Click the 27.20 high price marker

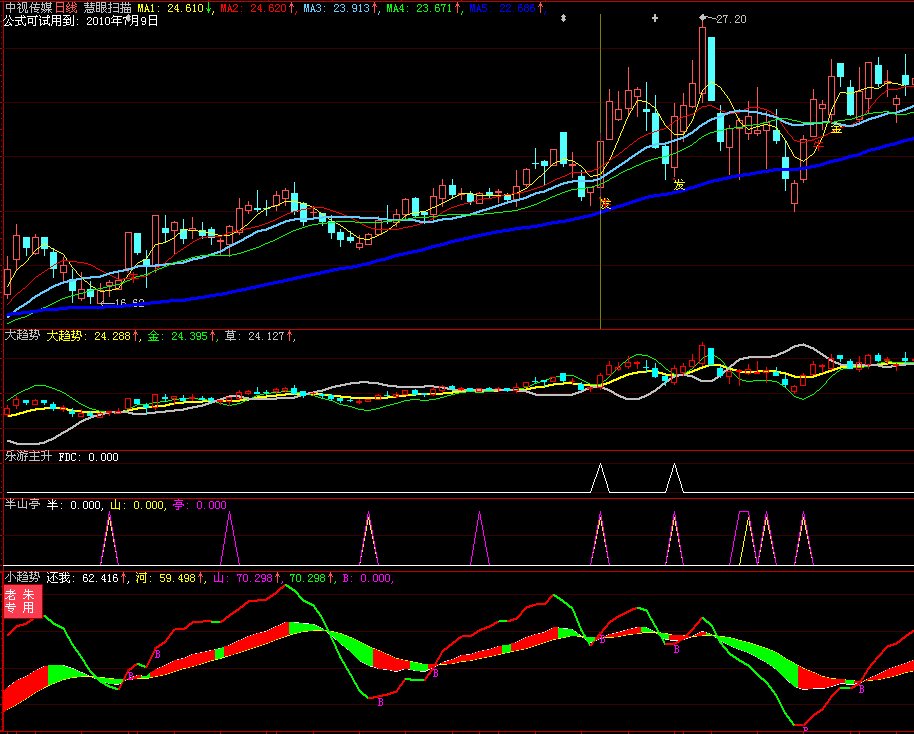tap(731, 19)
